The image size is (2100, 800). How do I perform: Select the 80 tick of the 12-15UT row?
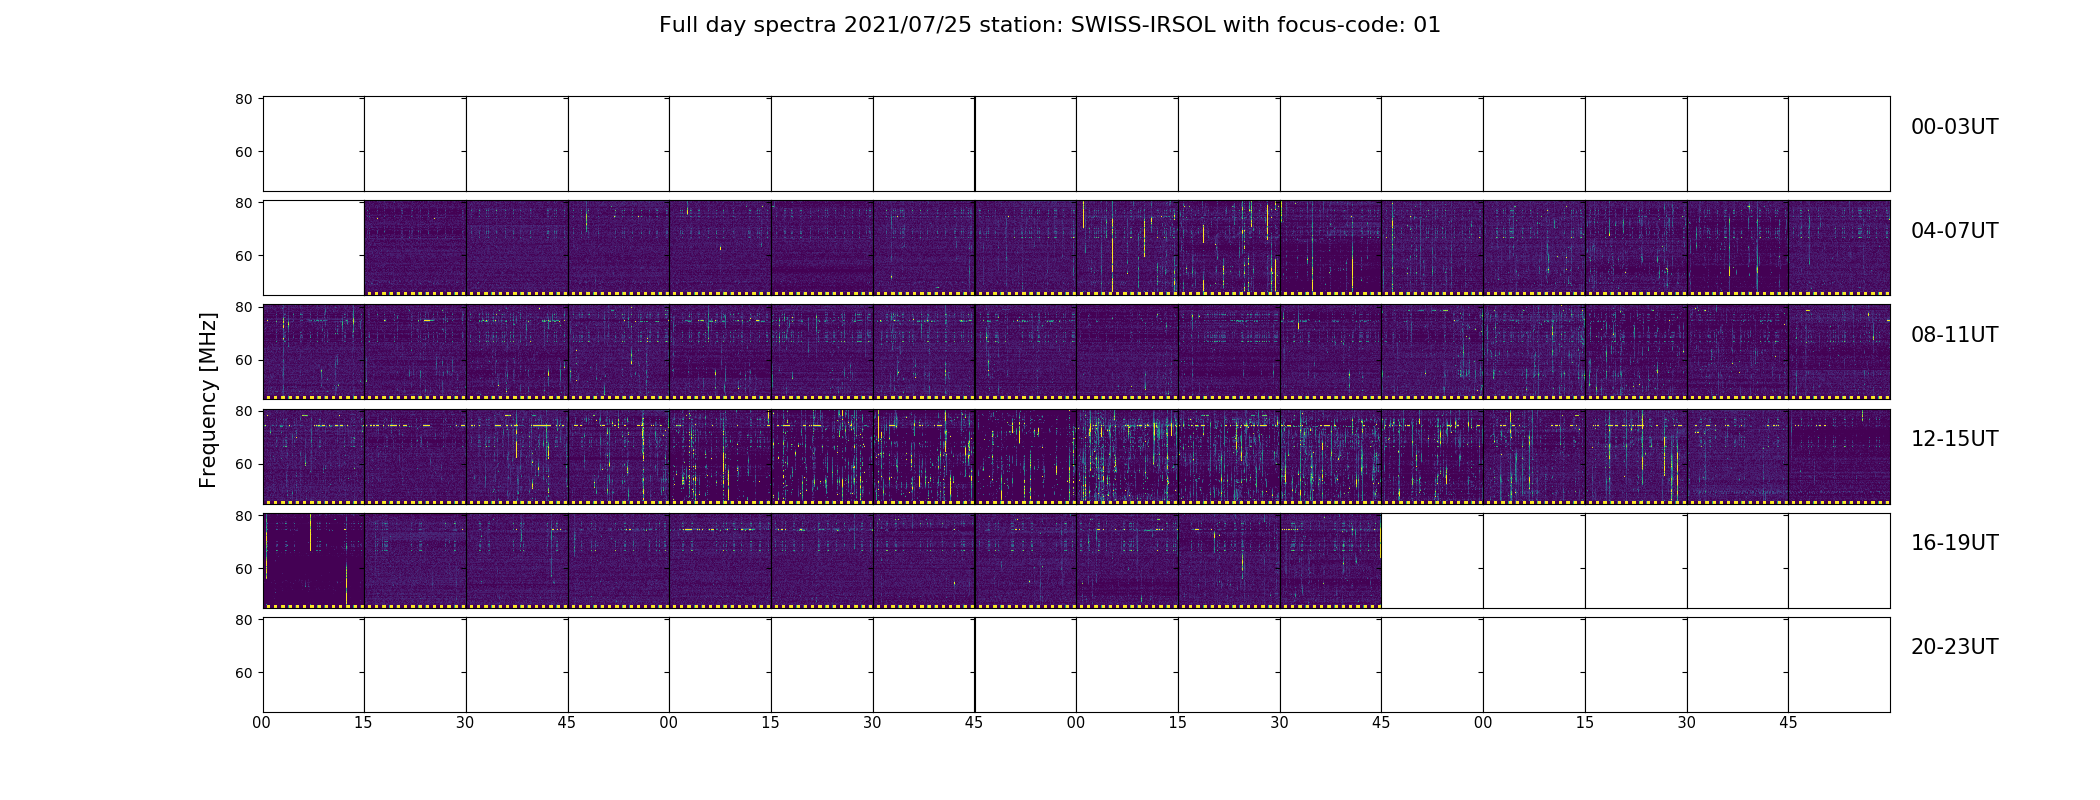click(x=243, y=411)
